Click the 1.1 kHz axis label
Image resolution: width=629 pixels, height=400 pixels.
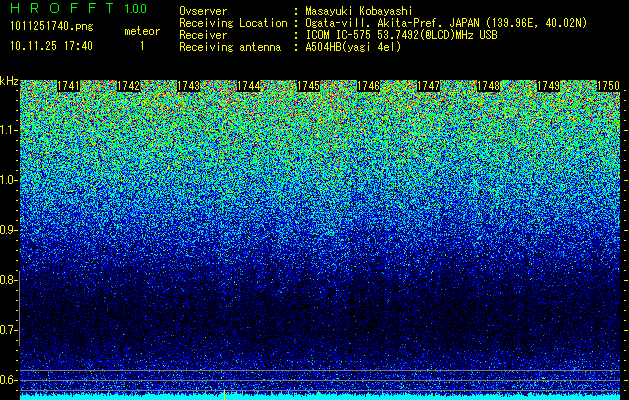click(x=8, y=130)
